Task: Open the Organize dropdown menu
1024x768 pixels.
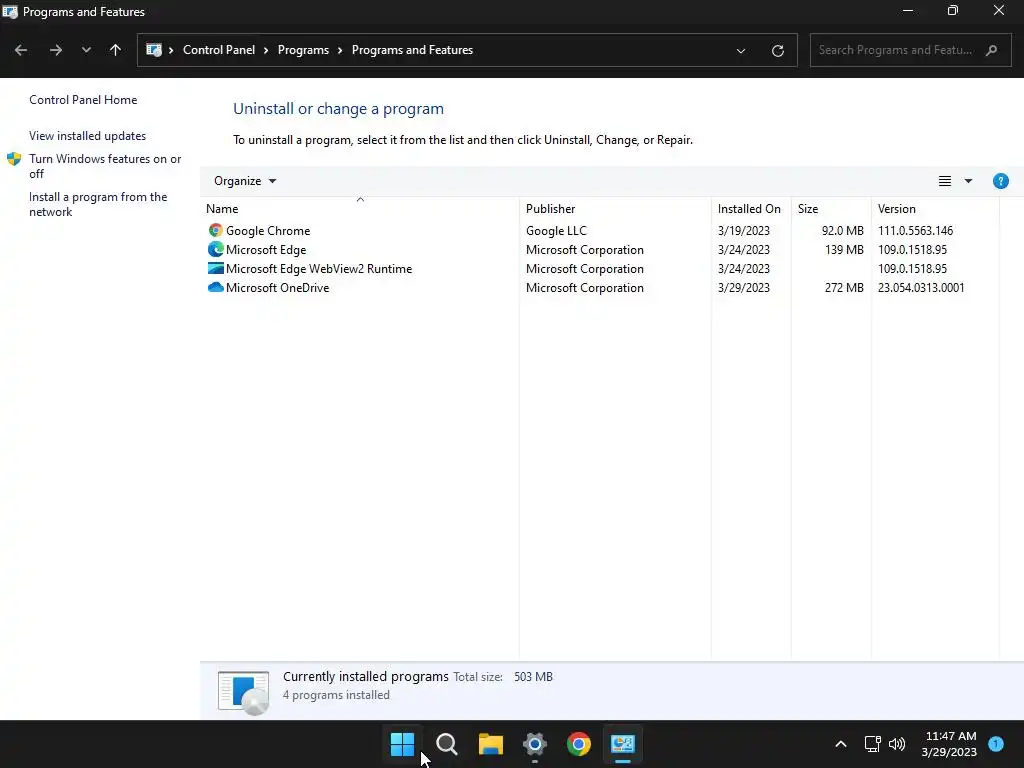Action: click(x=245, y=181)
